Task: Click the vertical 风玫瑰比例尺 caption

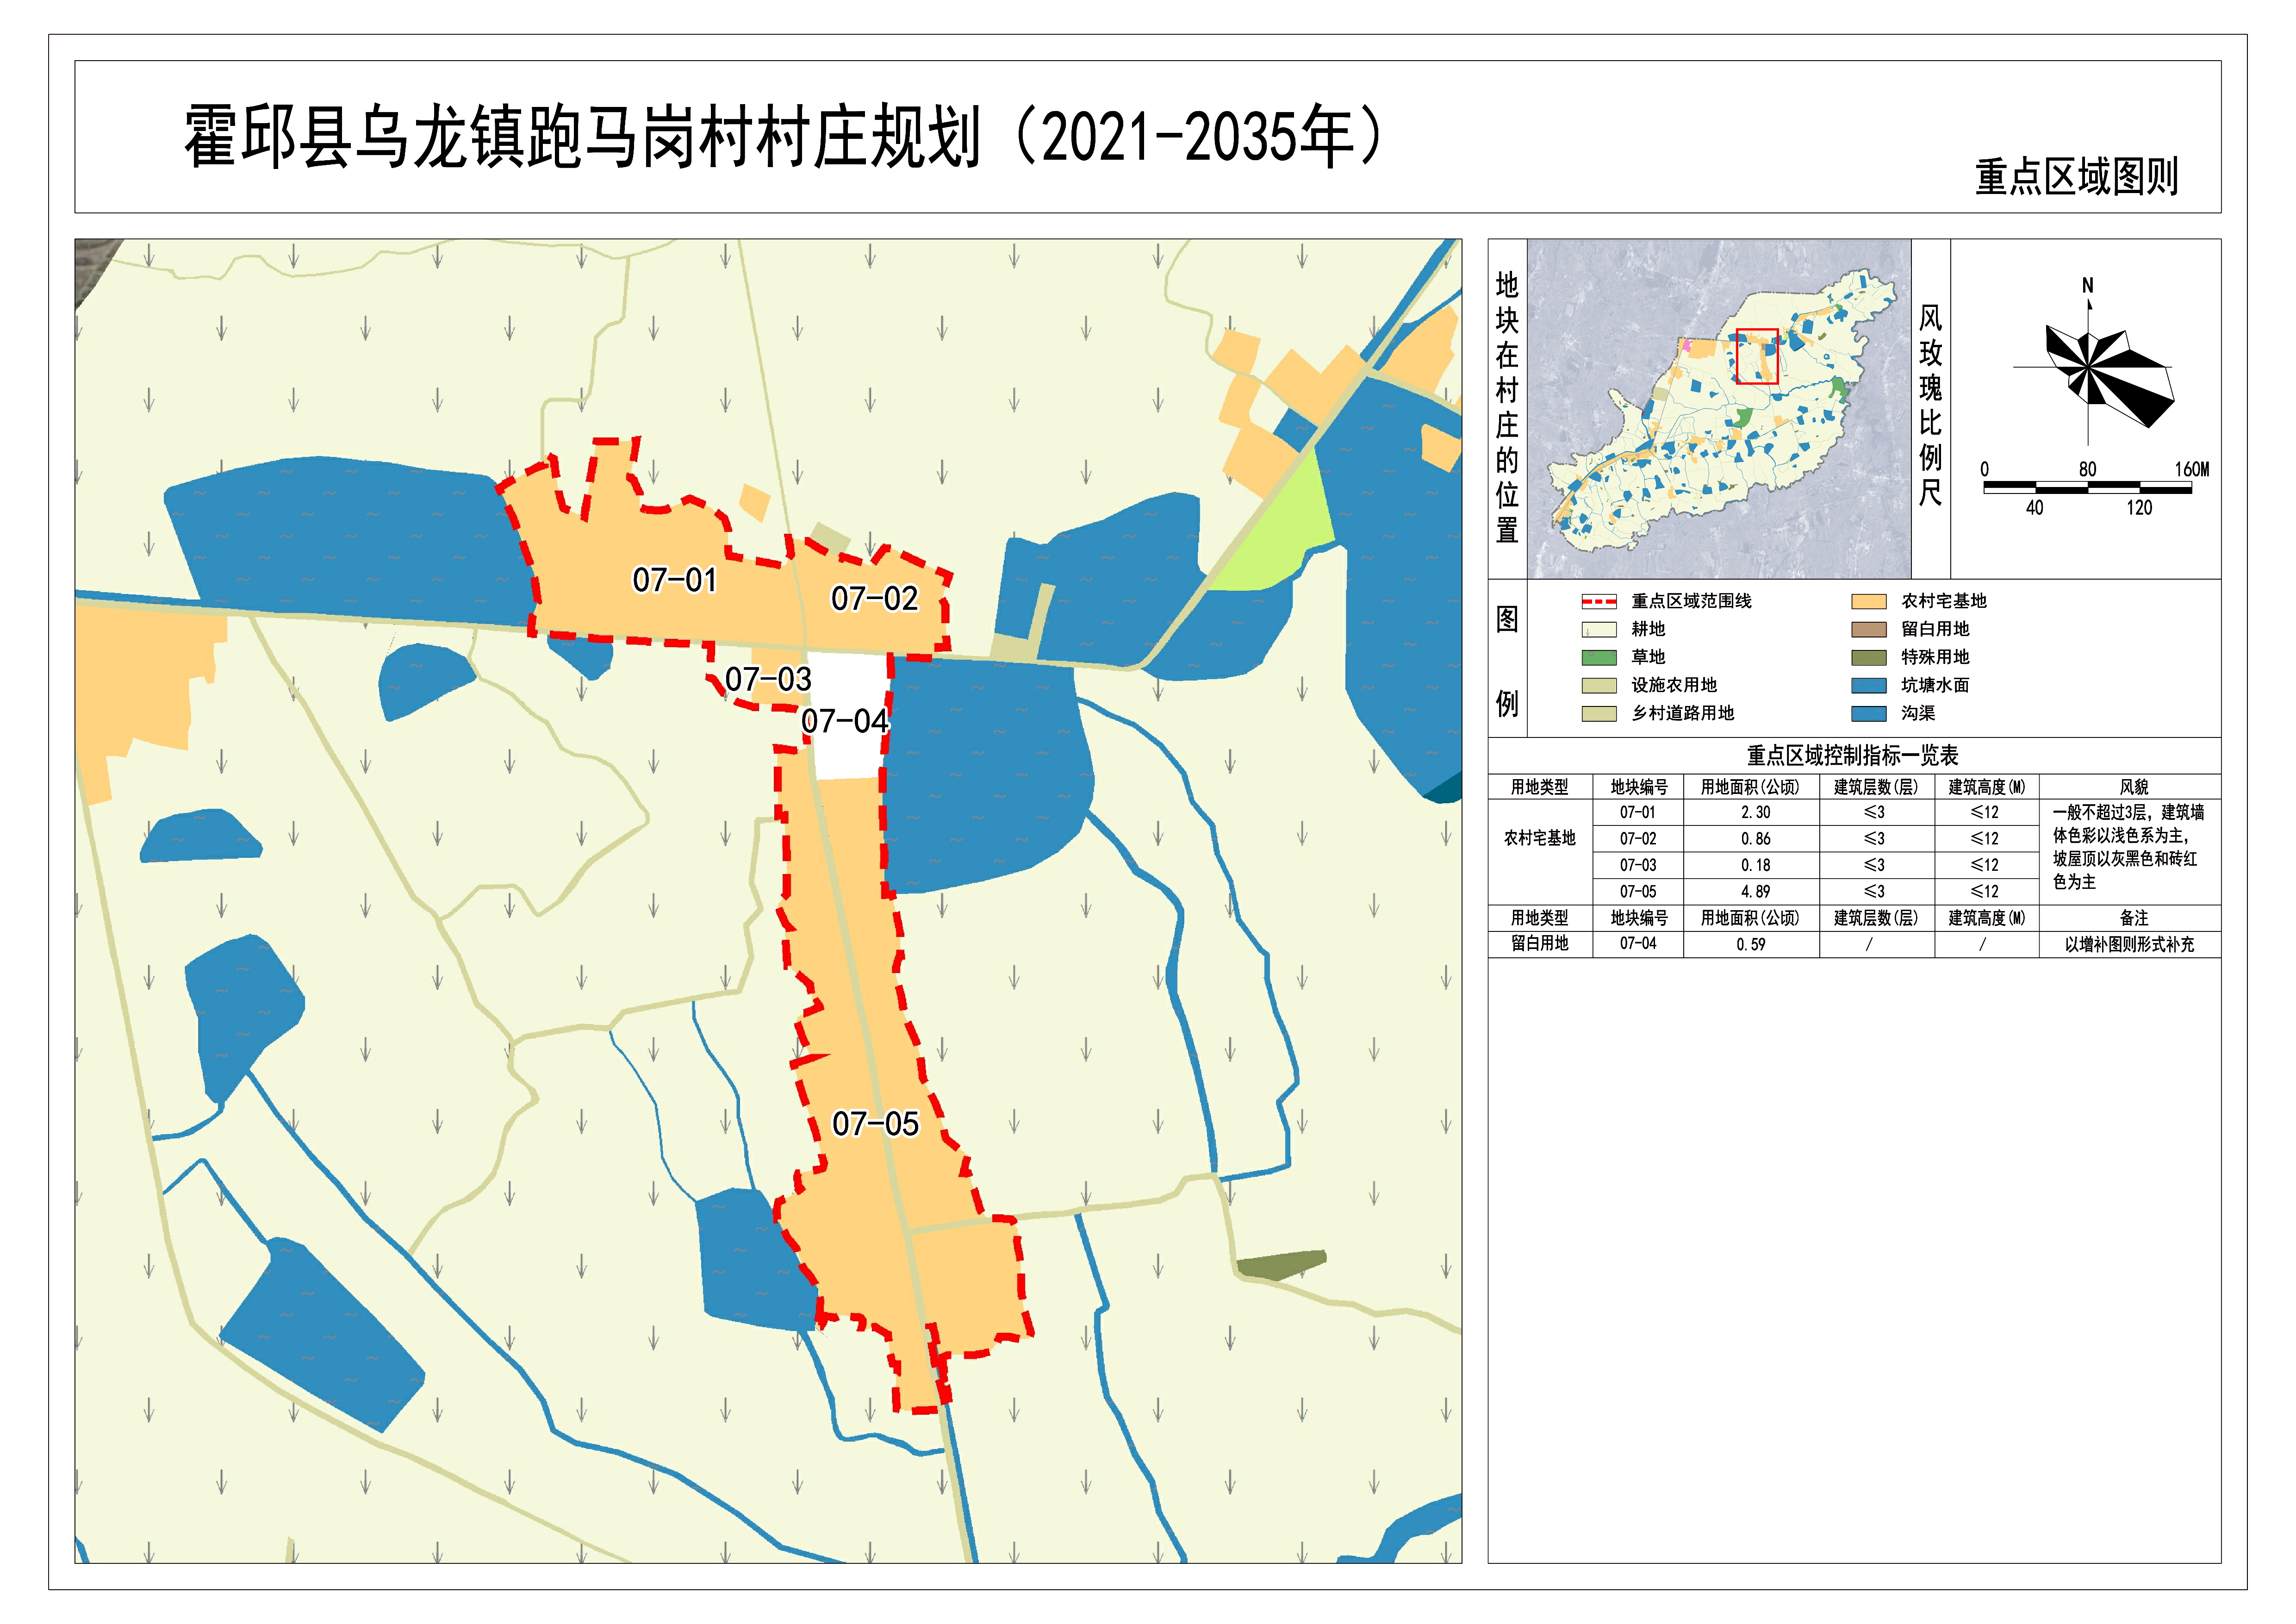Action: point(1930,405)
